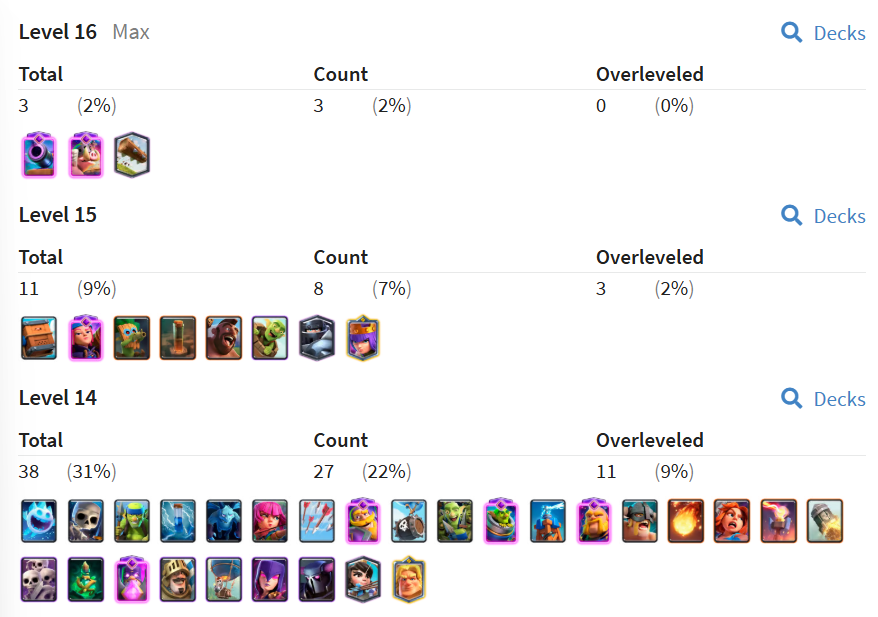Choose the Fireball spell card
878x617 pixels.
685,521
